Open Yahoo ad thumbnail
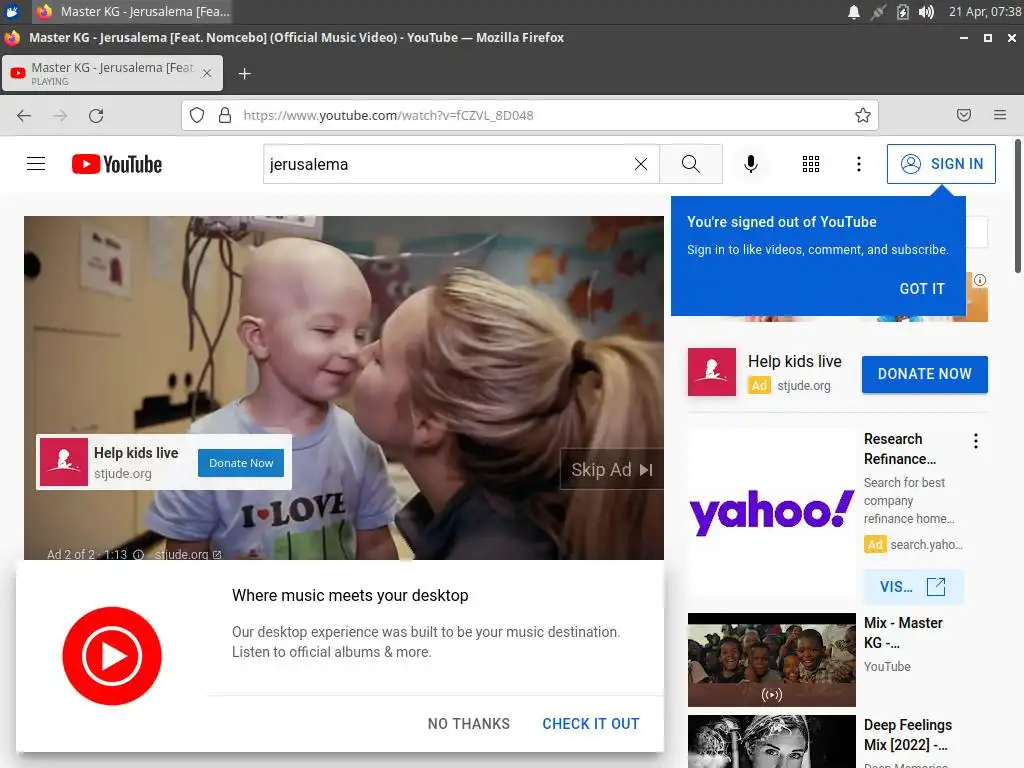Viewport: 1024px width, 768px height. coord(771,512)
